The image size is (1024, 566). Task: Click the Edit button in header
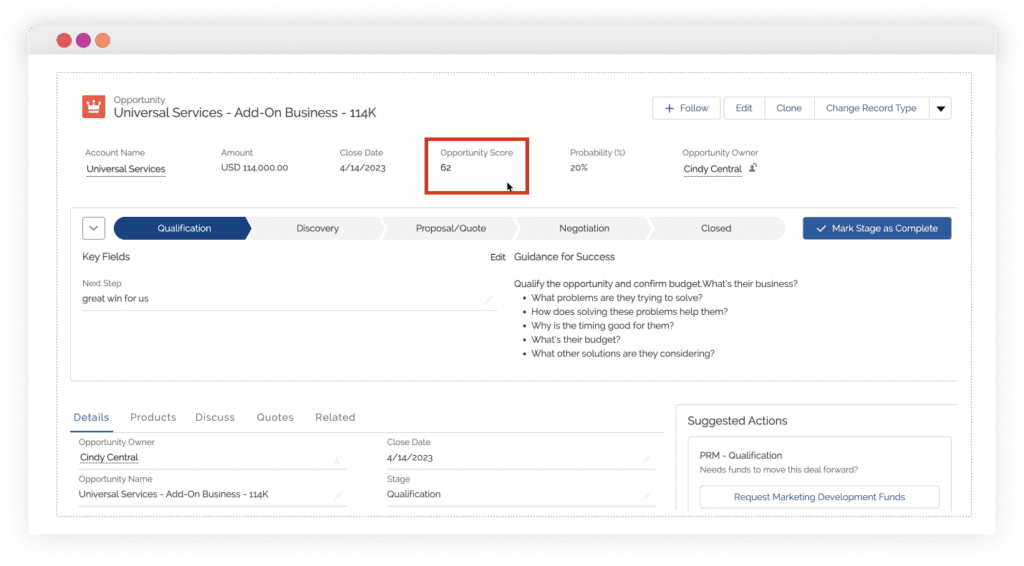click(744, 108)
